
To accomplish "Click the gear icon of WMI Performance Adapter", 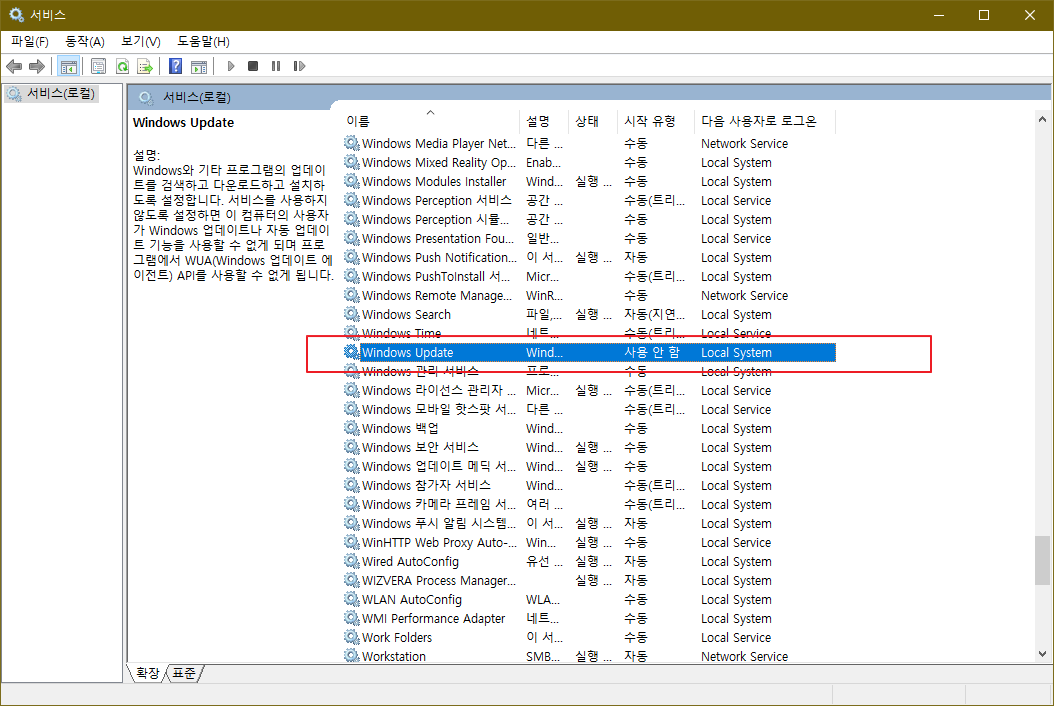I will click(x=352, y=618).
